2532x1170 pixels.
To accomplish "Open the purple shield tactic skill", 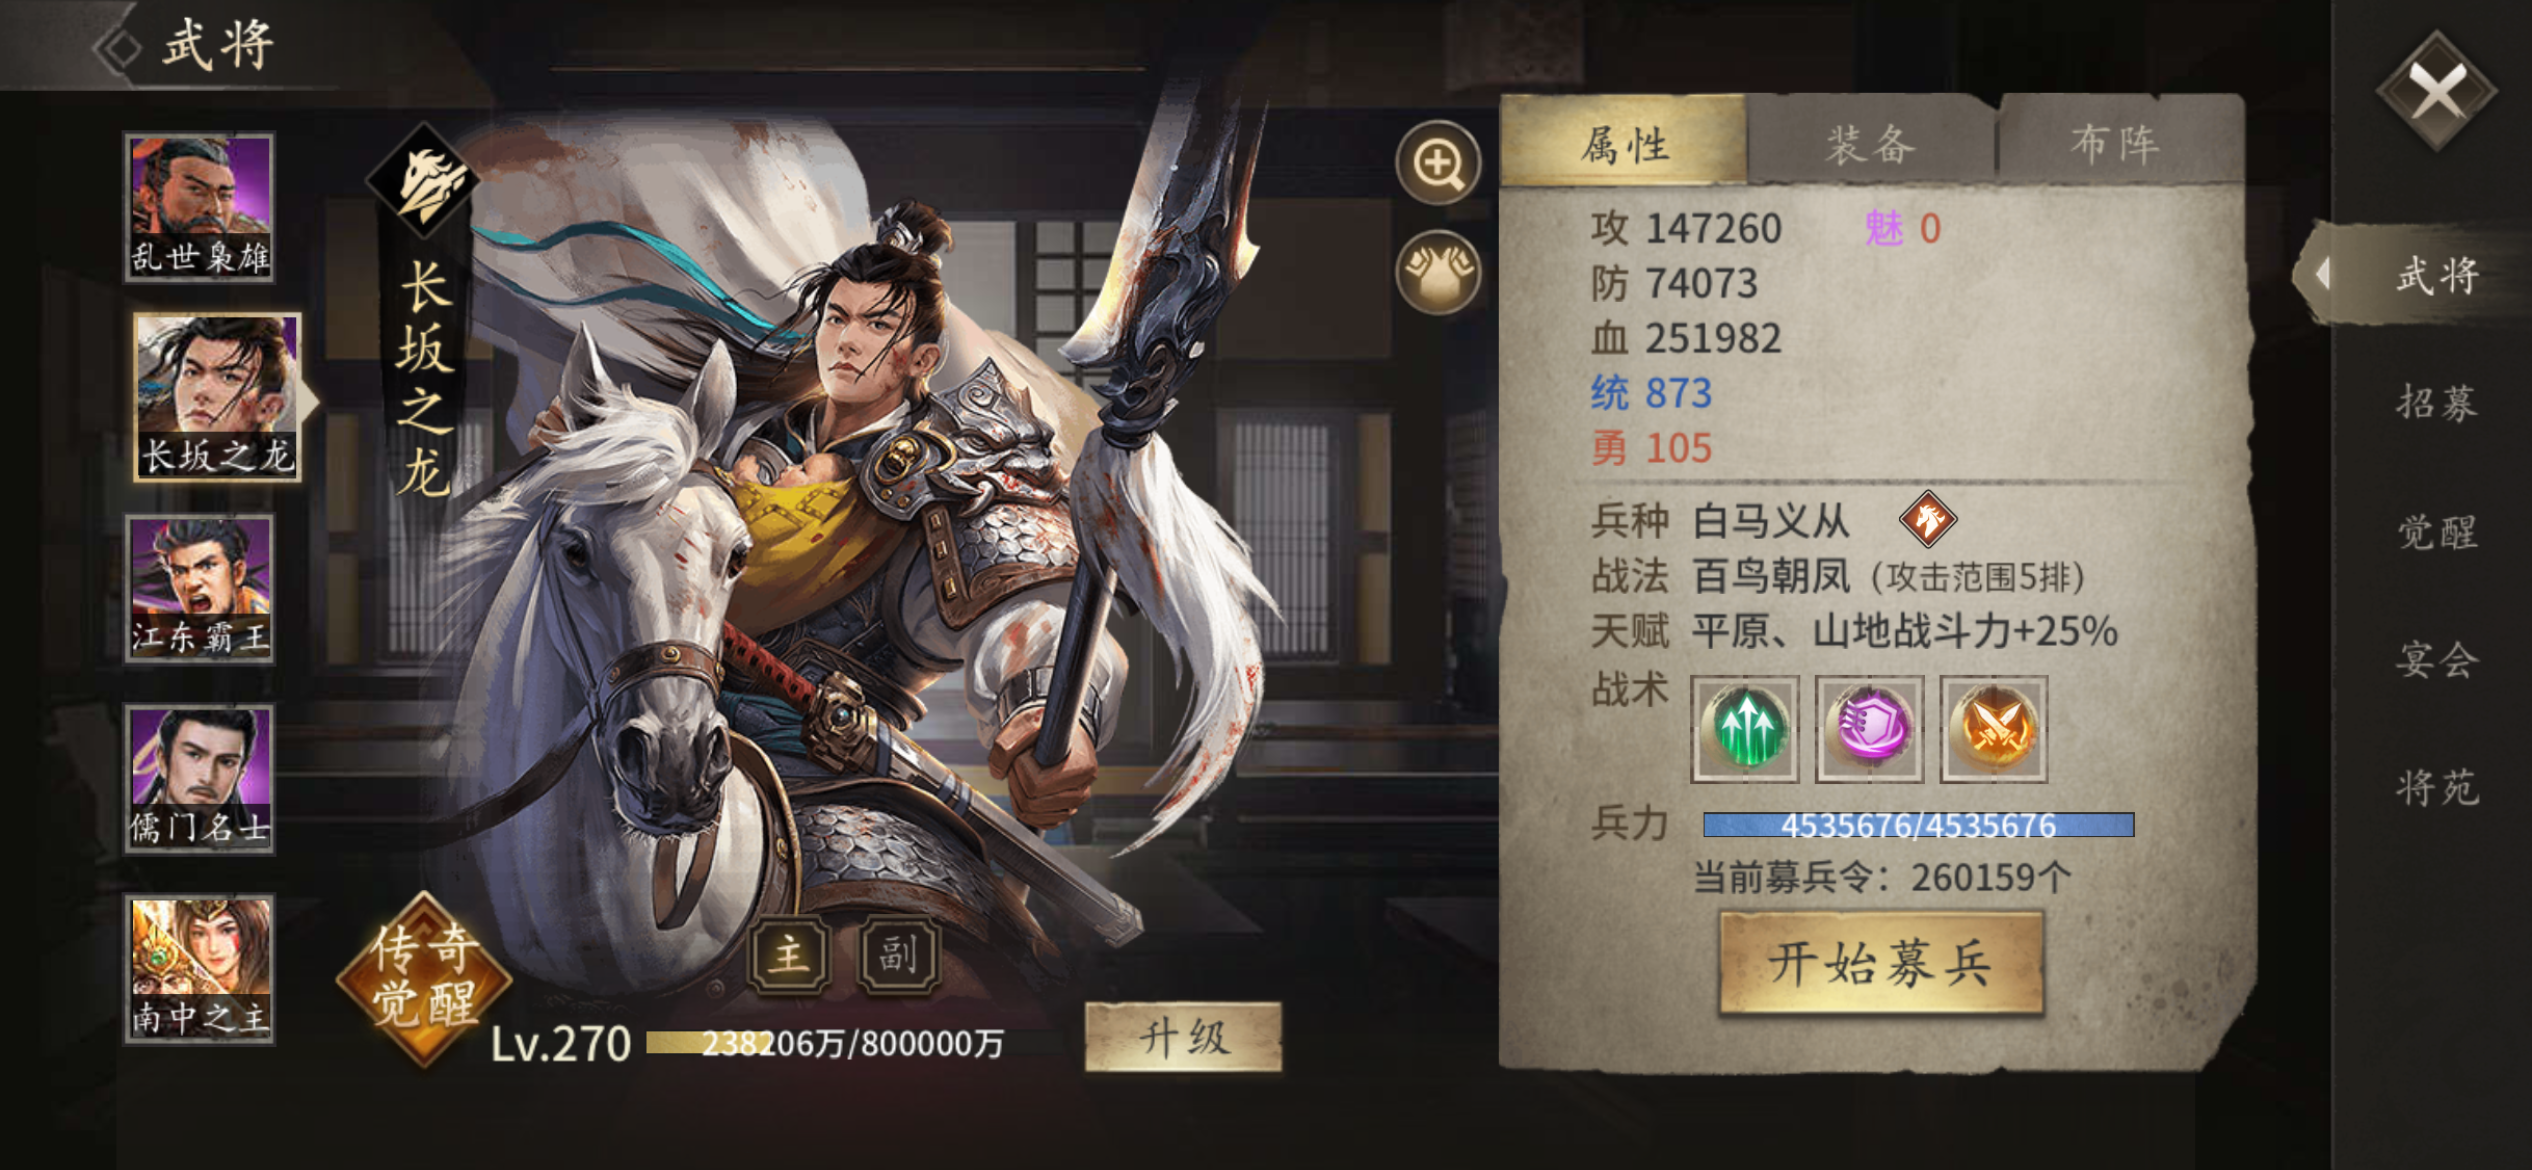I will [1869, 728].
